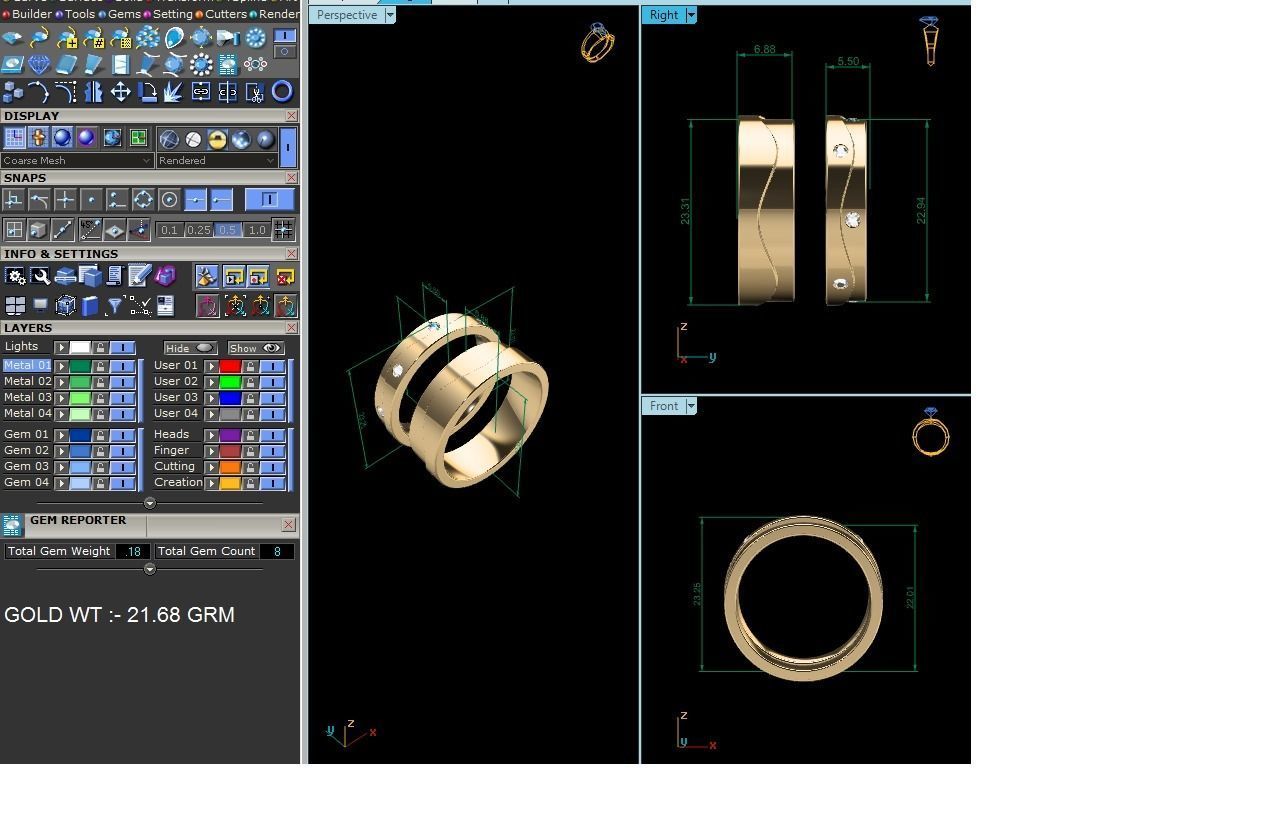Toggle the Gem 01 layer on/off switch
The height and width of the screenshot is (816, 1274).
(x=122, y=435)
